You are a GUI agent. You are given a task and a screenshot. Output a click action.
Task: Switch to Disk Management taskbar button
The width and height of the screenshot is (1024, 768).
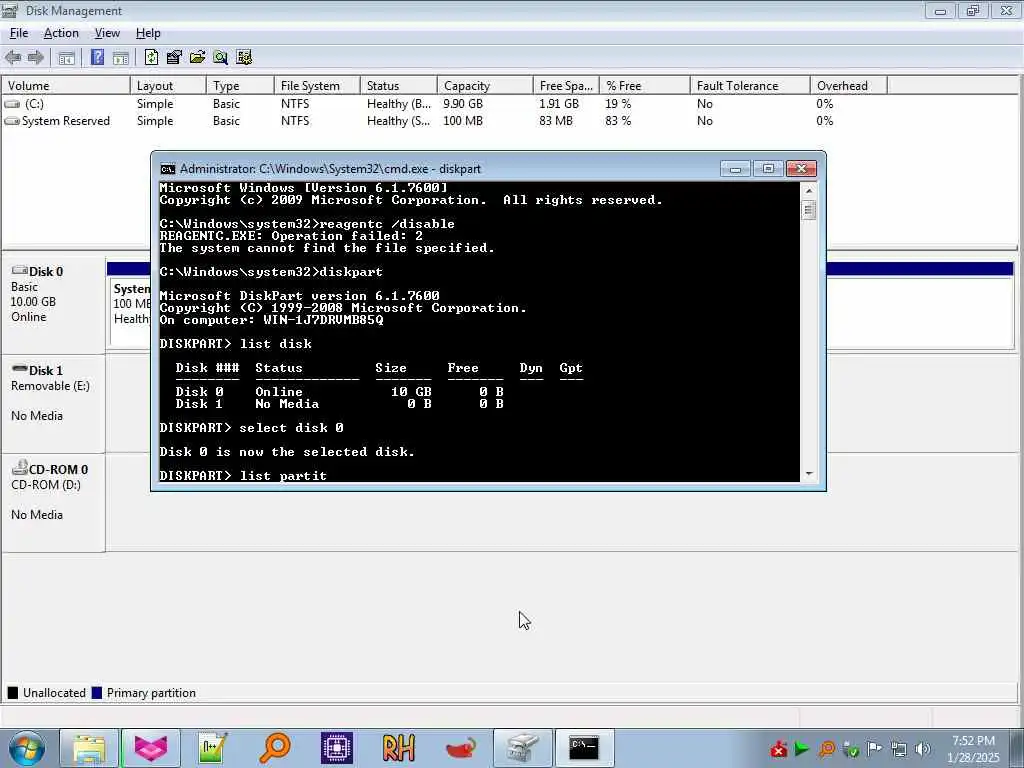523,748
